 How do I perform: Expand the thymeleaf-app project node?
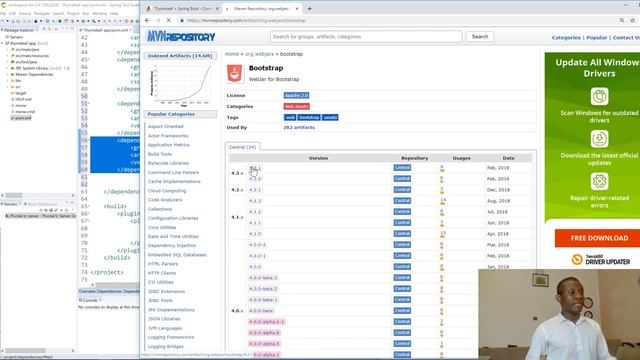[x=2, y=43]
